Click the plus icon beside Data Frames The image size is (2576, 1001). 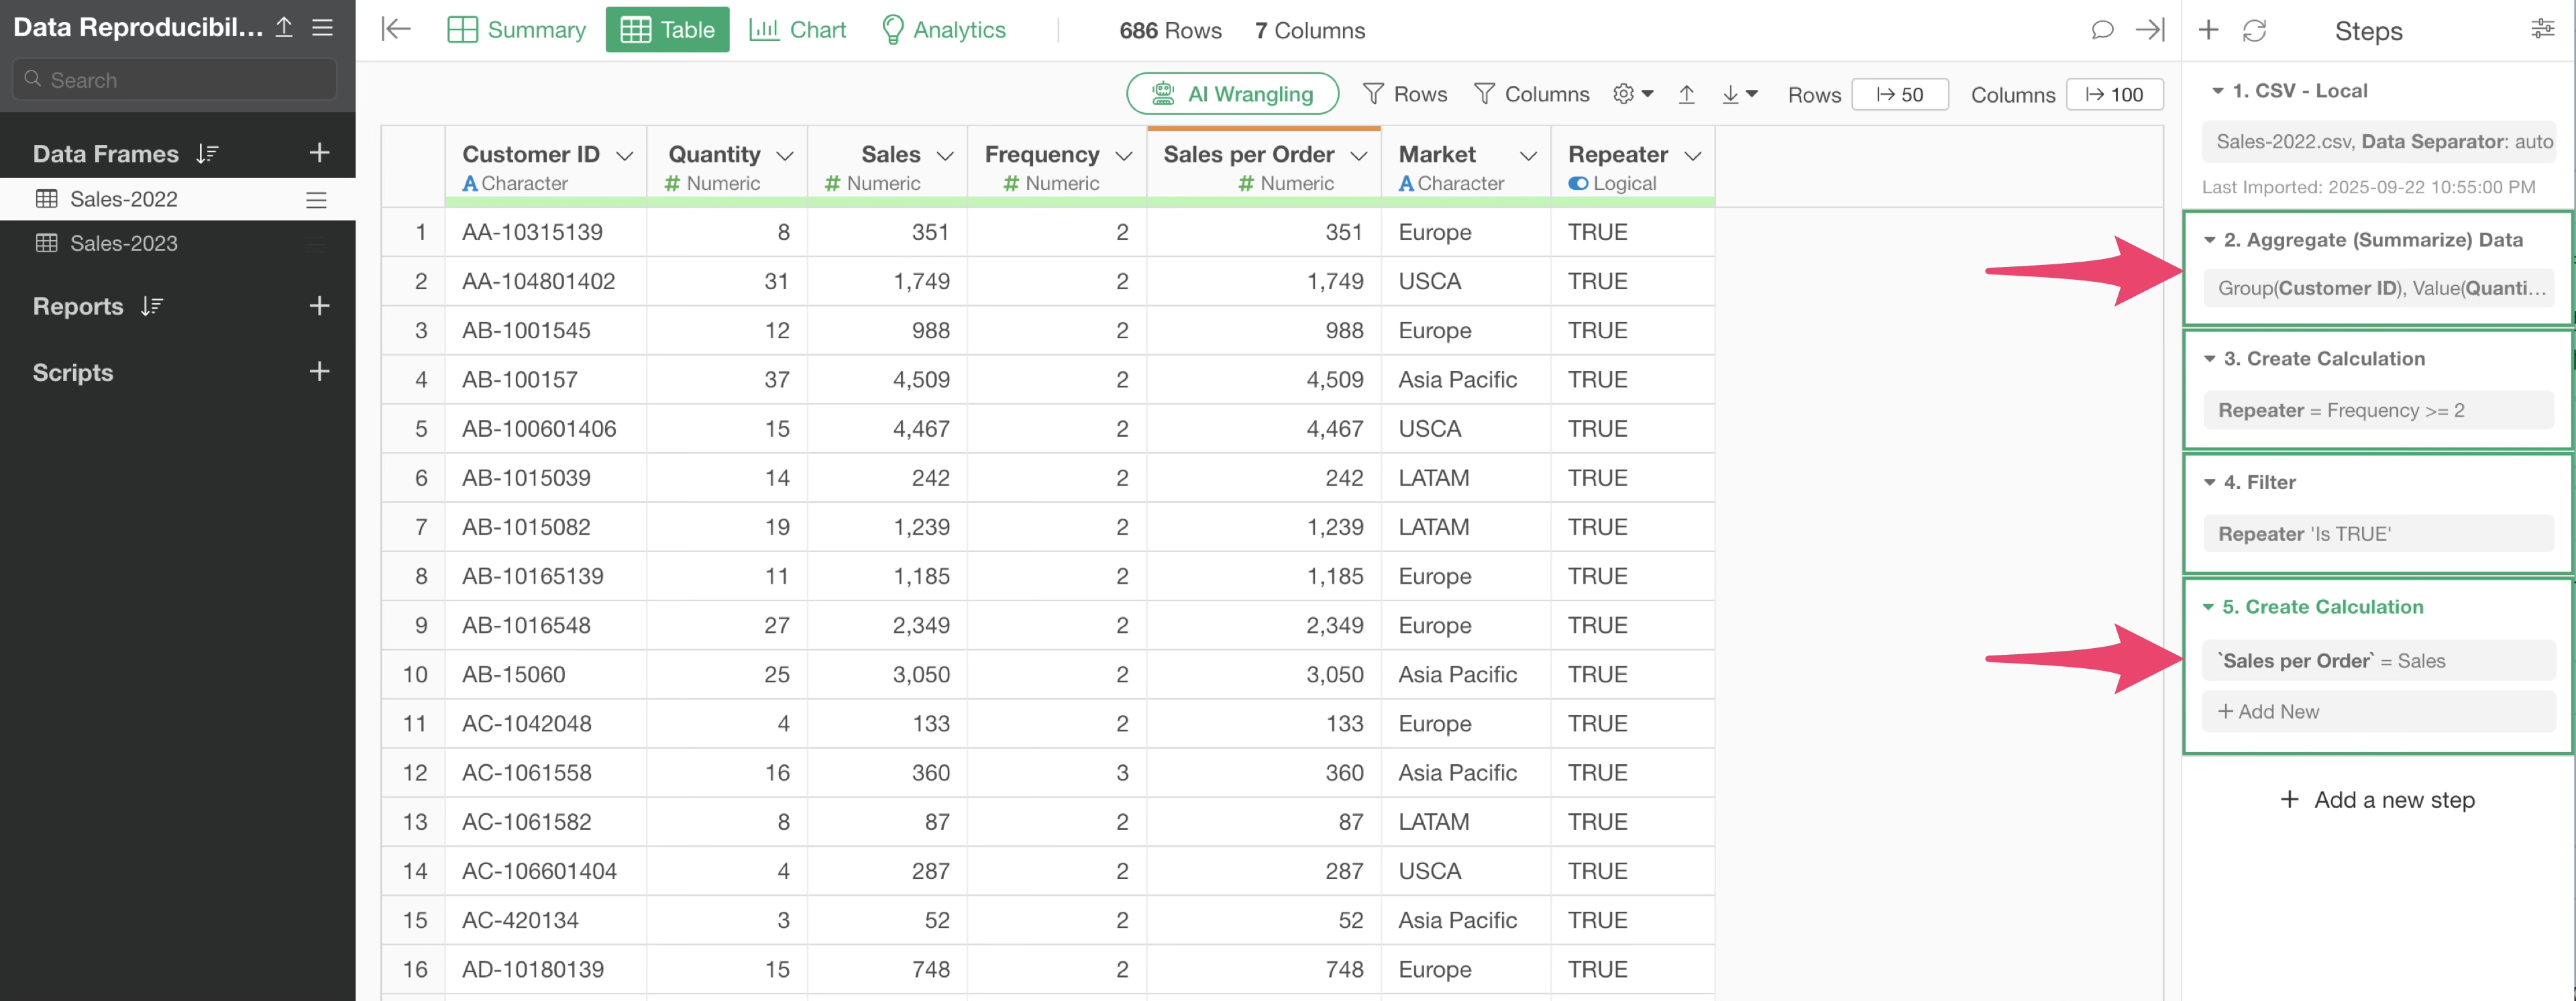click(319, 153)
